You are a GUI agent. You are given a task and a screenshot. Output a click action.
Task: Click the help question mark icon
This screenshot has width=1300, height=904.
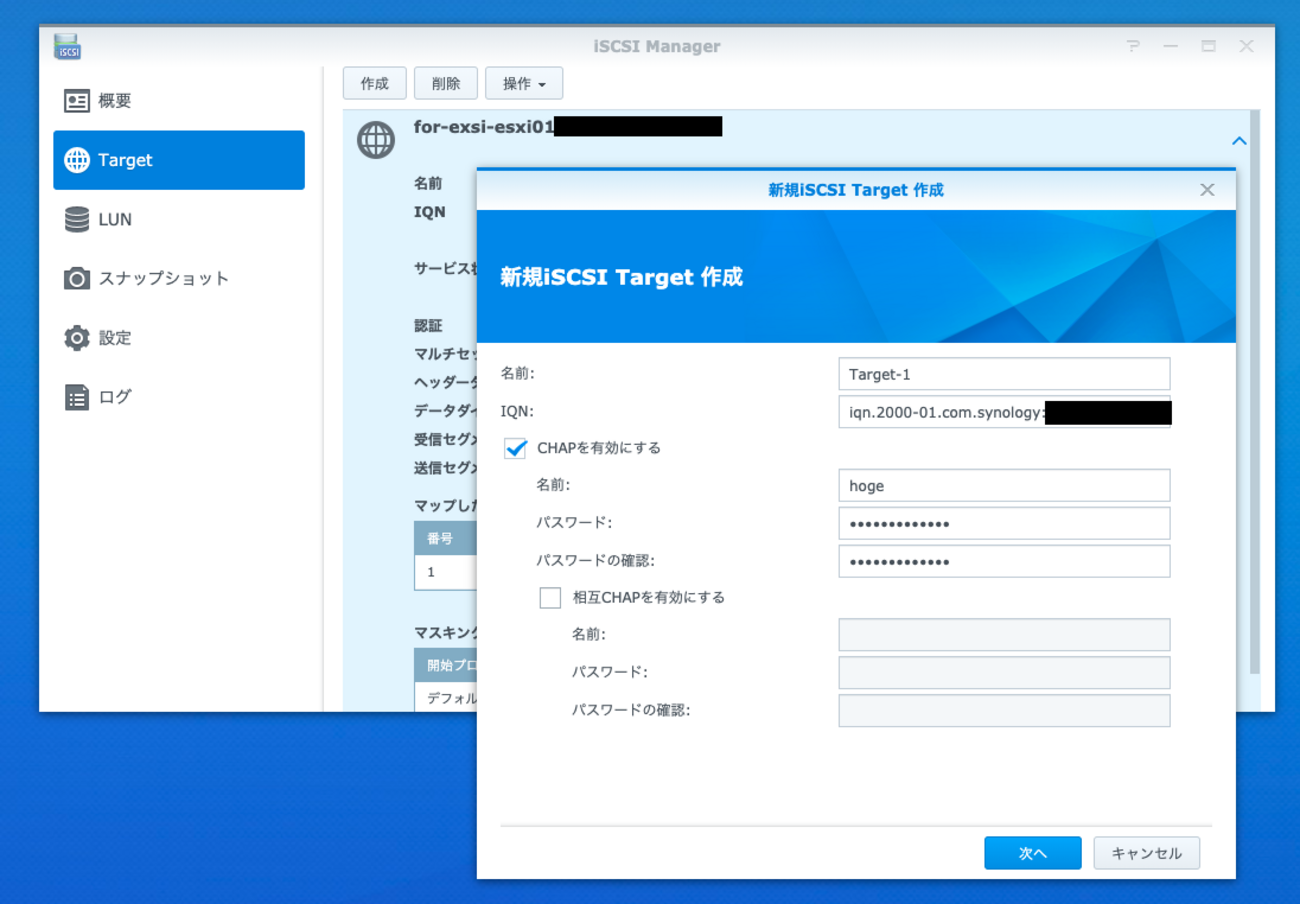pyautogui.click(x=1133, y=46)
